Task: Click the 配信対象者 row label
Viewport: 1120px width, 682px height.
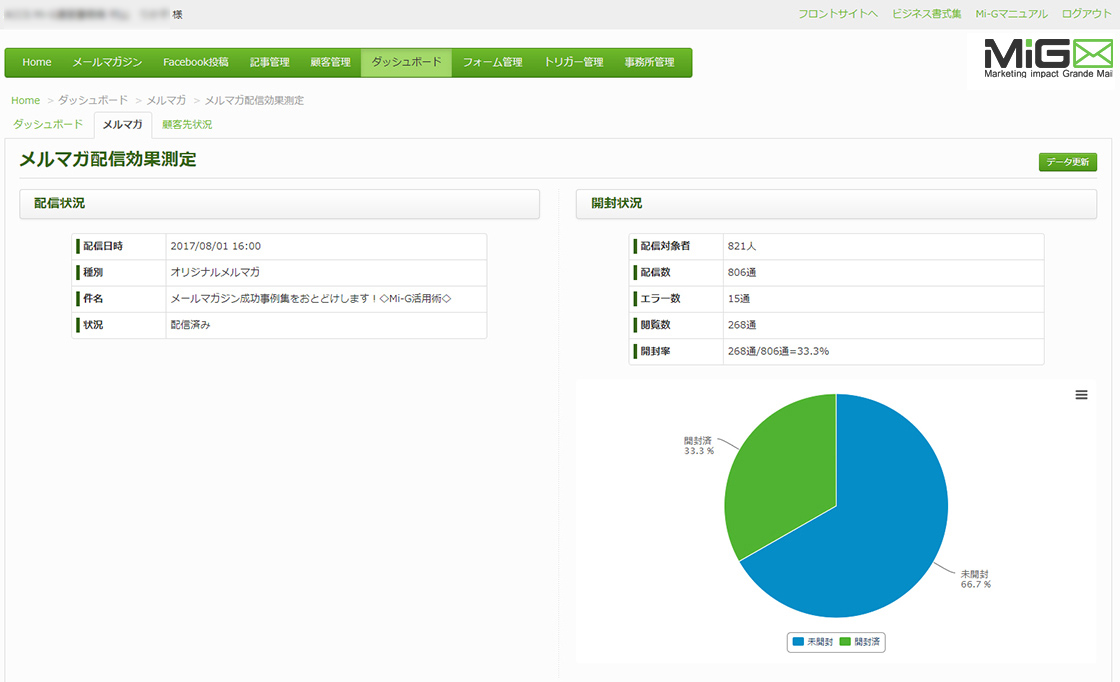Action: (665, 246)
